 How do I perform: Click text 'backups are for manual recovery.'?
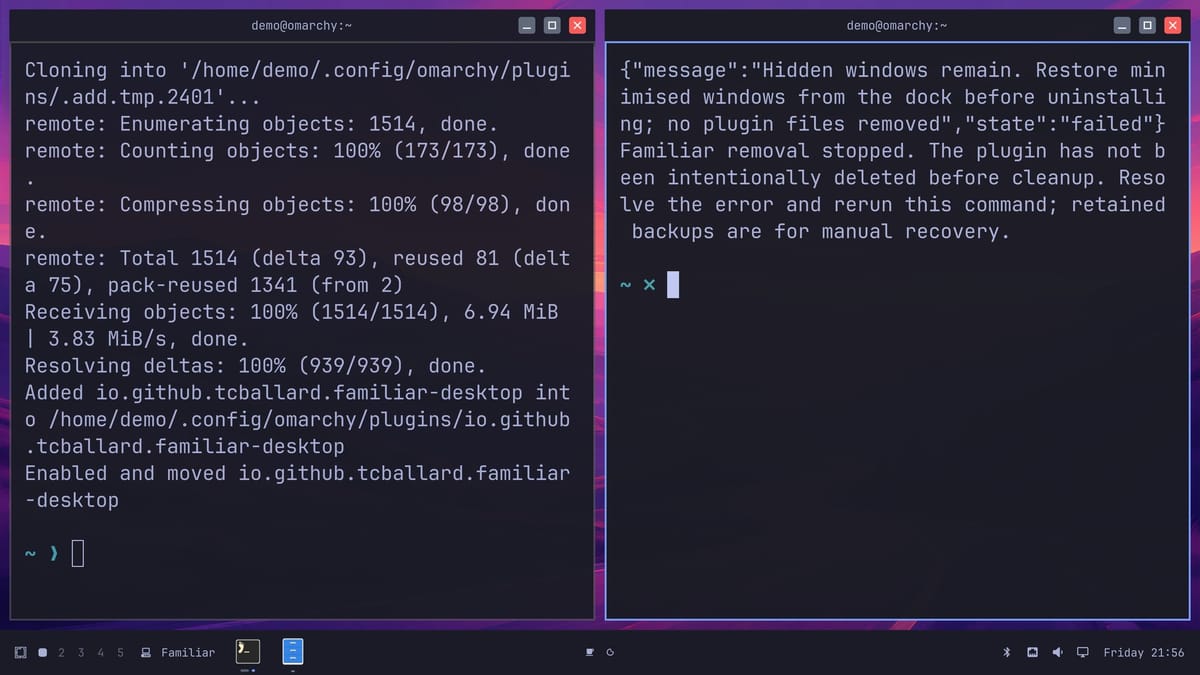click(x=821, y=231)
